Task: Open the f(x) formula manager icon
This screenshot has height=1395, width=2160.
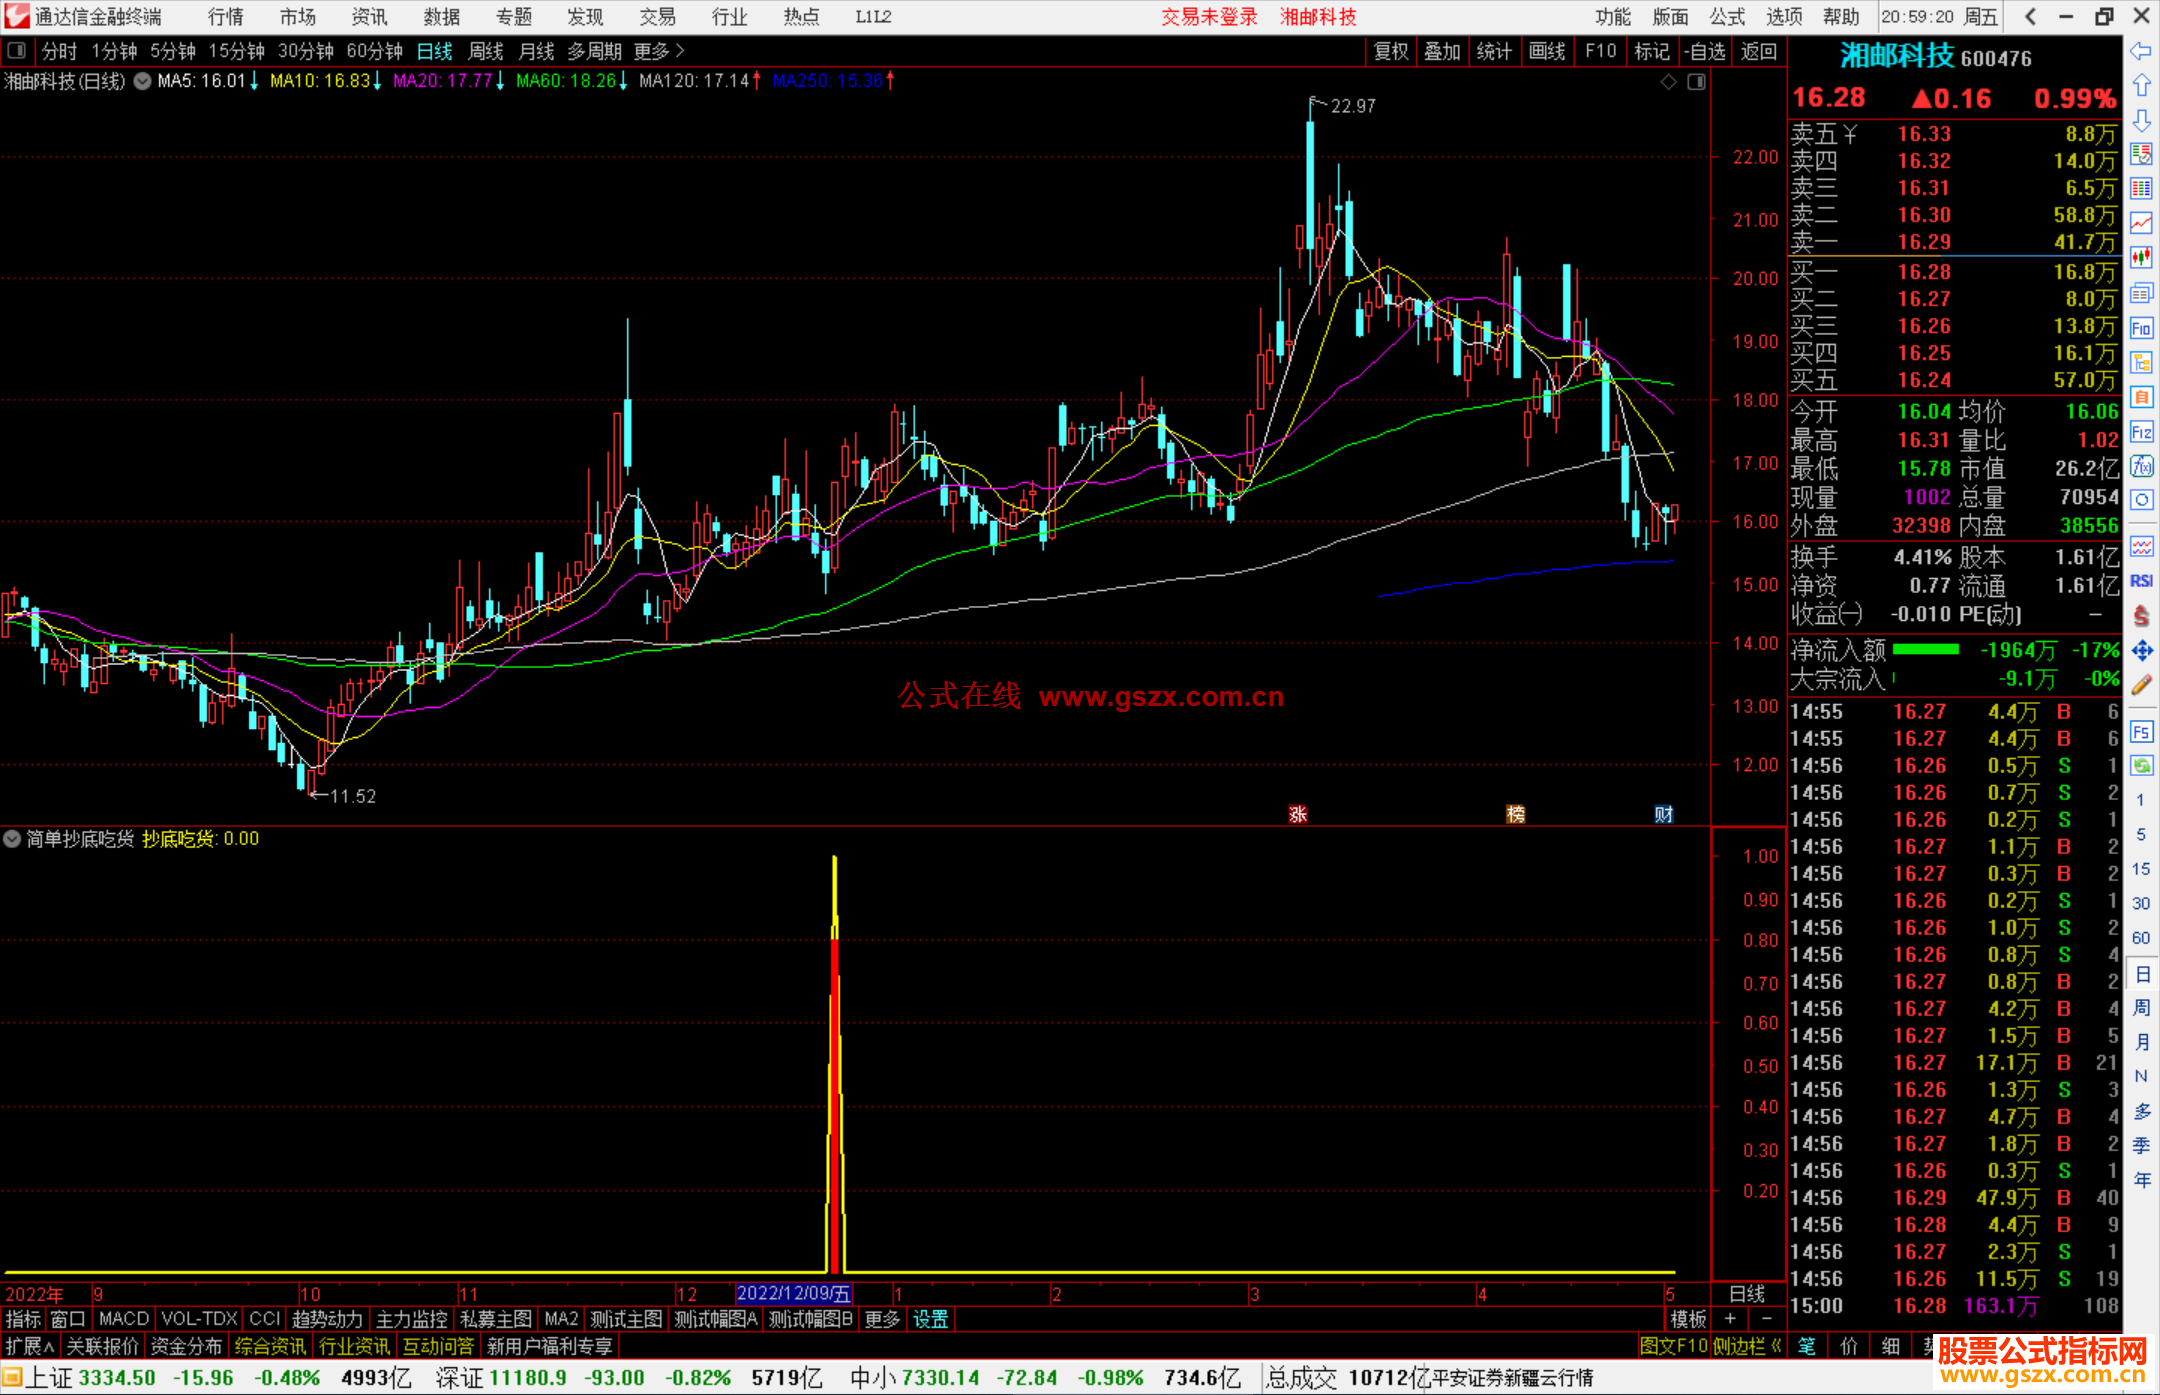Action: pyautogui.click(x=2141, y=466)
